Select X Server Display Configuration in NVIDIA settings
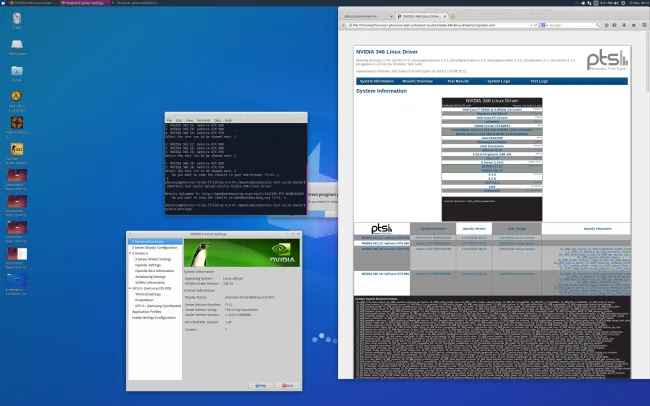This screenshot has height=406, width=650. pyautogui.click(x=155, y=247)
